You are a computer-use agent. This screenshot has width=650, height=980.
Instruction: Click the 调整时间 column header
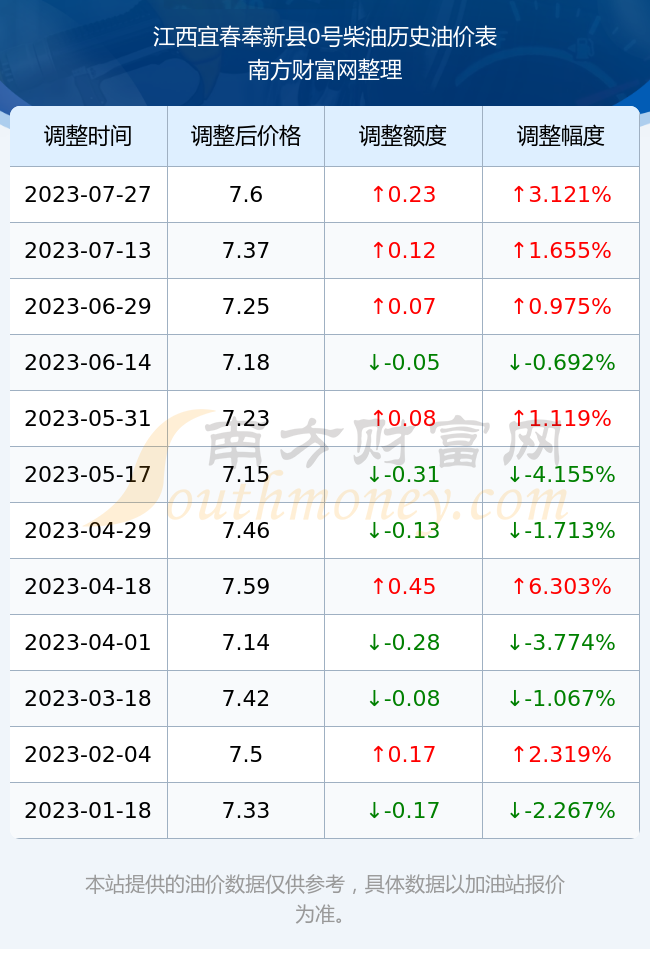(88, 136)
